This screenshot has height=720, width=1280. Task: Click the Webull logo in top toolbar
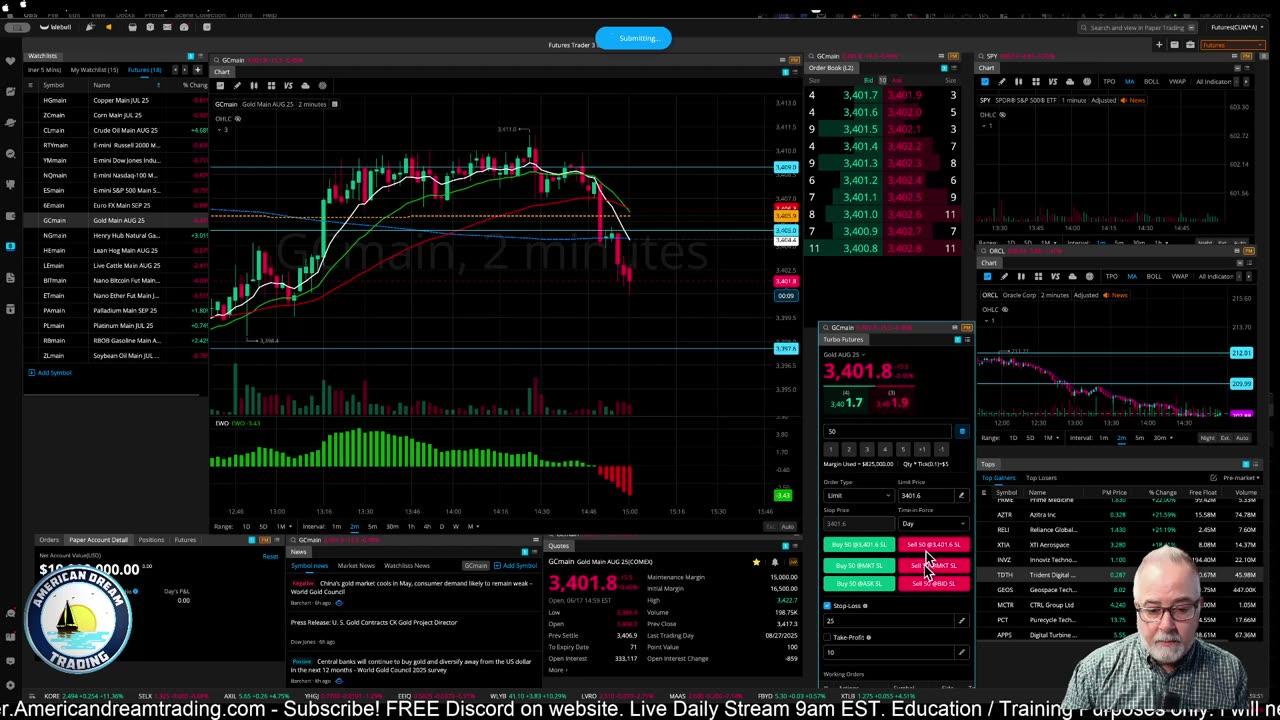pyautogui.click(x=55, y=27)
